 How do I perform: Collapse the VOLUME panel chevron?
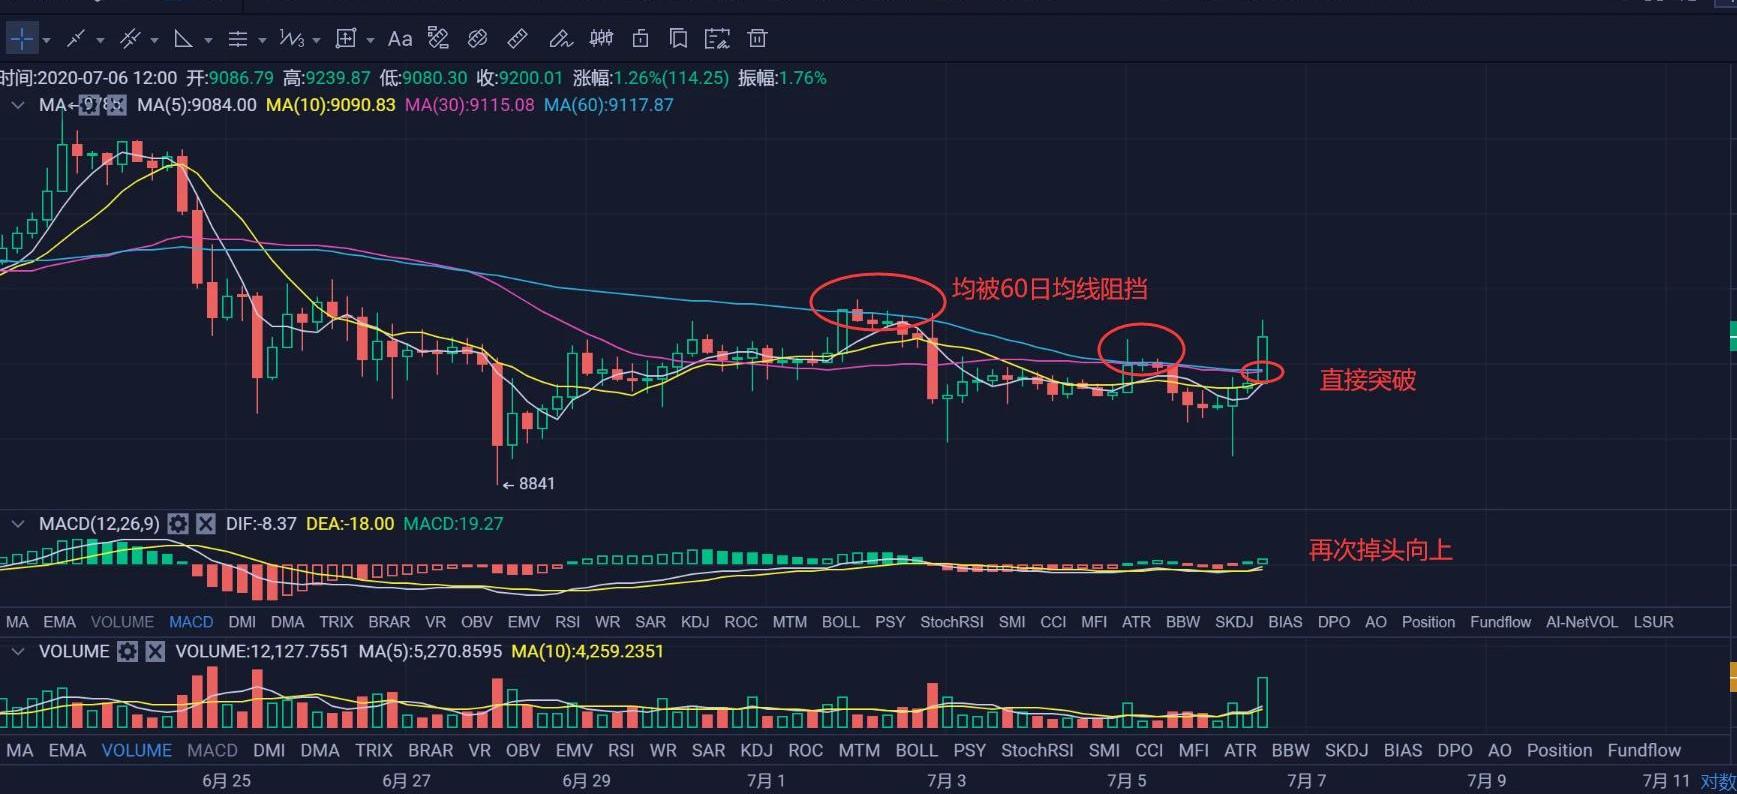point(17,652)
